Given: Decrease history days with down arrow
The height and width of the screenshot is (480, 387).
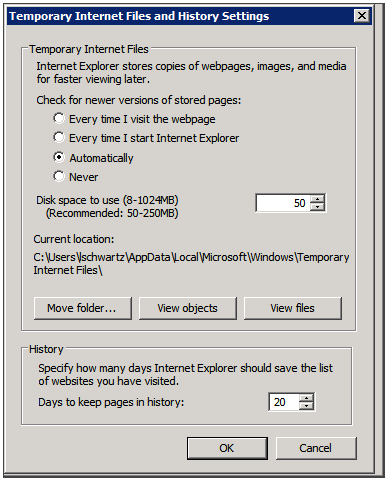Looking at the screenshot, I should (x=306, y=406).
